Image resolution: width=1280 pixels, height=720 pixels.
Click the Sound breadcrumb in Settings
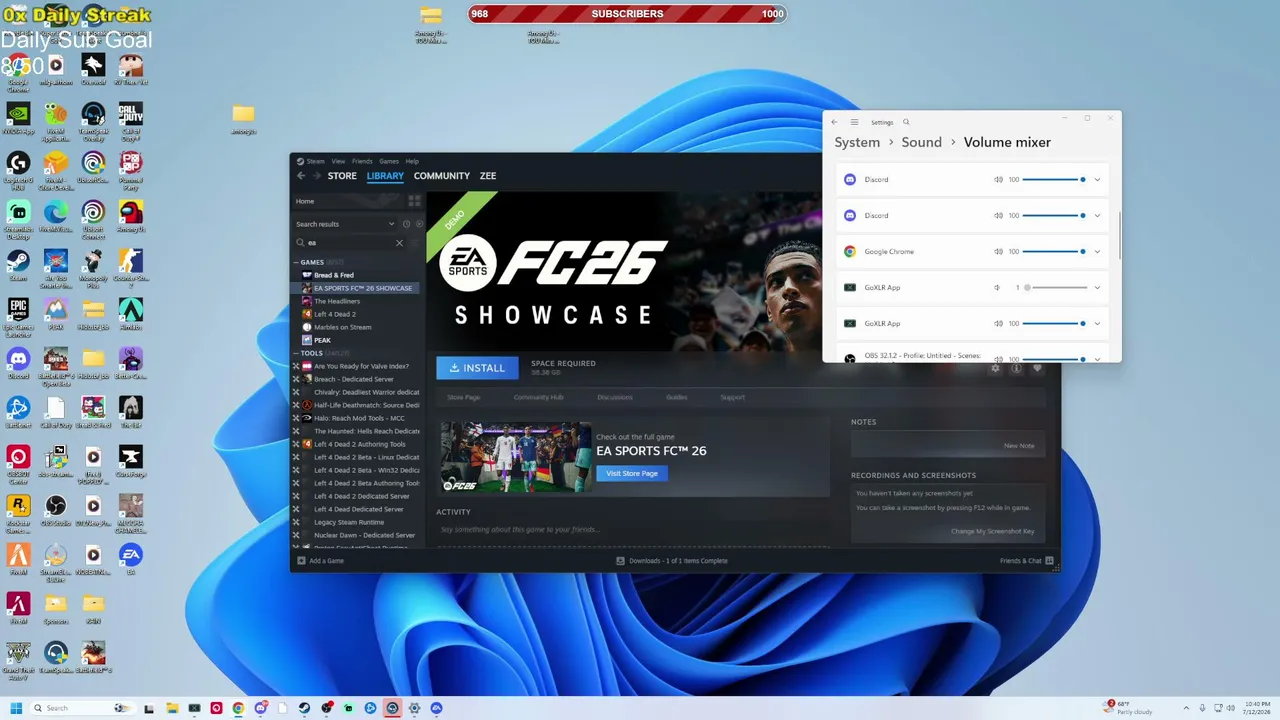[x=921, y=142]
